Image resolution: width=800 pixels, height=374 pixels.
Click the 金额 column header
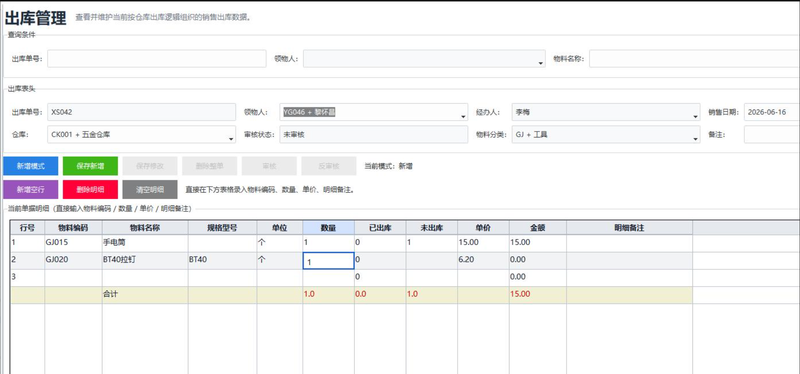pos(538,228)
